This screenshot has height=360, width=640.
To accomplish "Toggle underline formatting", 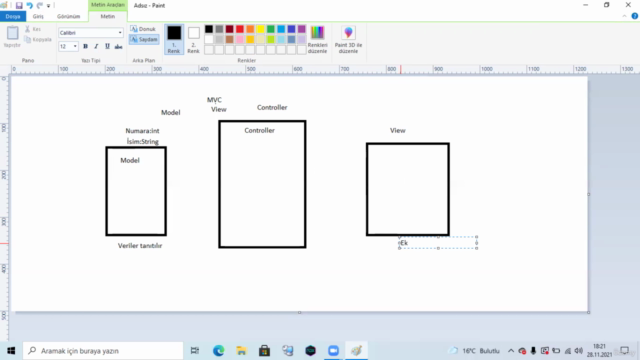I will pos(107,47).
